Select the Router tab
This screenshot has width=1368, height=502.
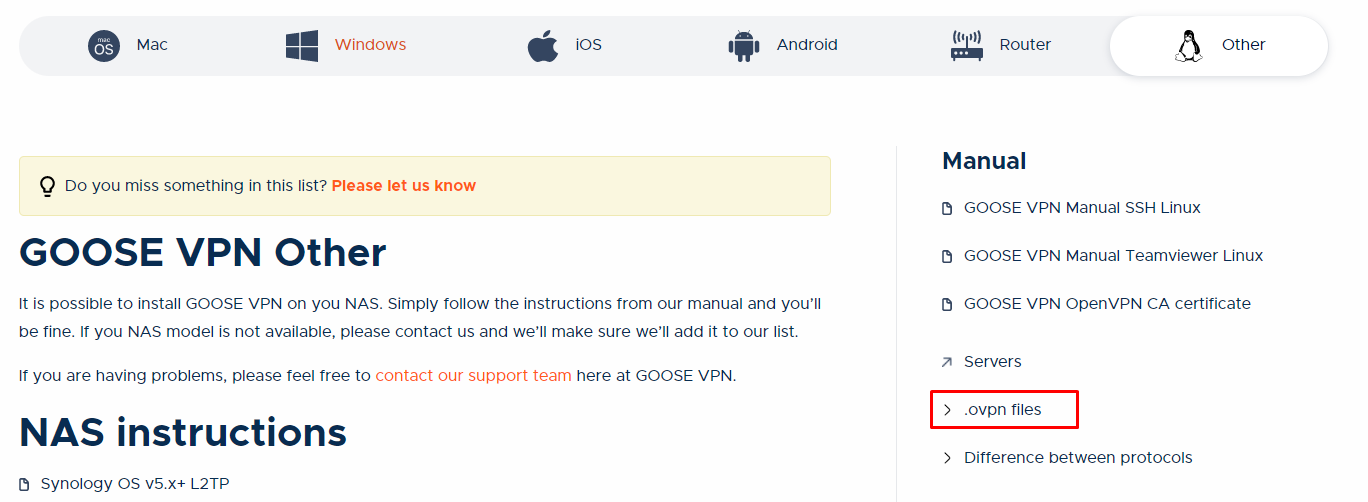1000,46
